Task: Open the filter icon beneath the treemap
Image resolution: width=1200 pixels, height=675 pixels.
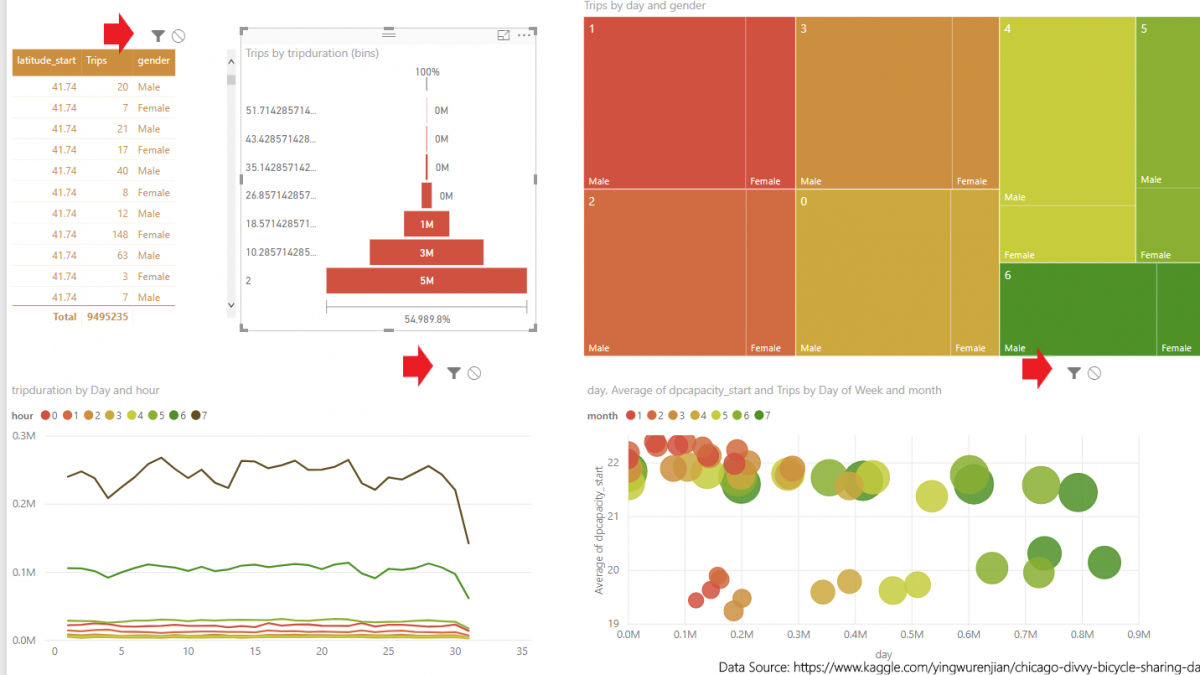Action: (x=1073, y=373)
